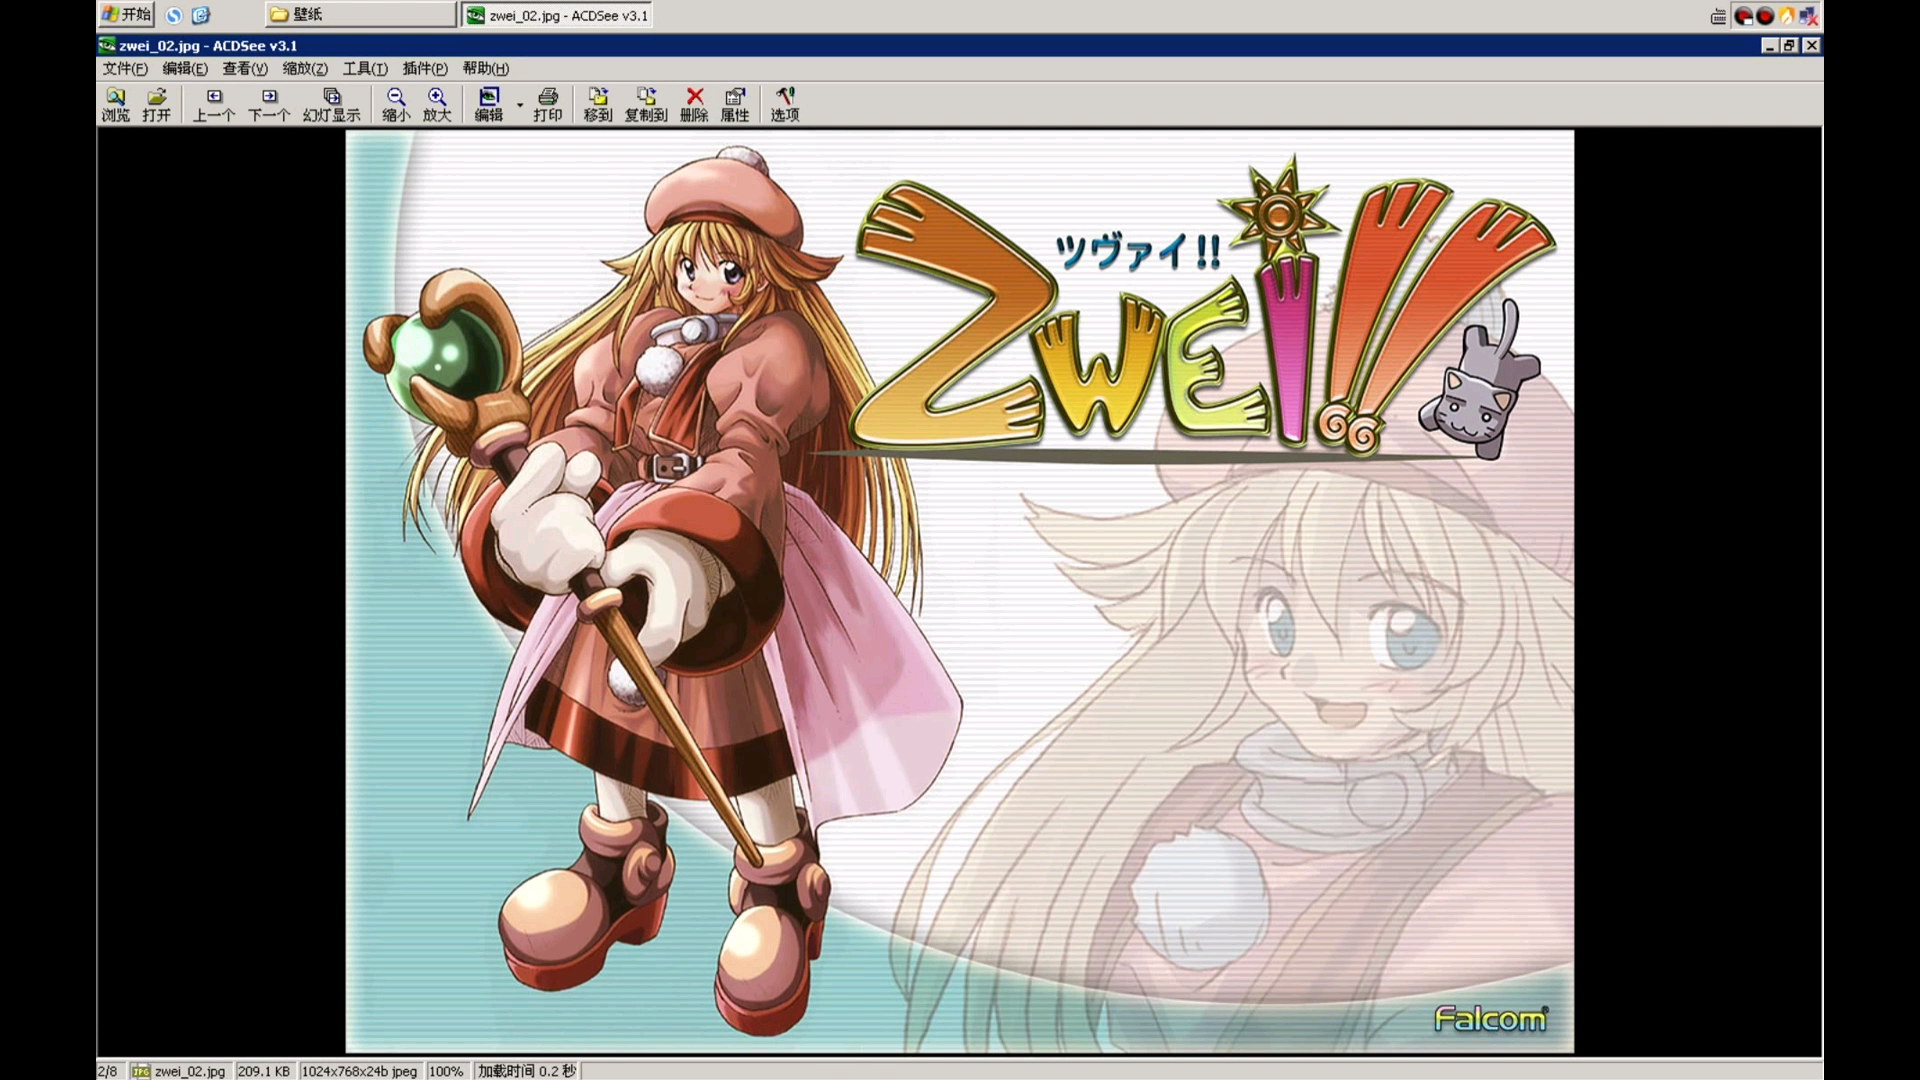1920x1080 pixels.
Task: Click red recorder tray icon with window
Action: (x=1743, y=16)
